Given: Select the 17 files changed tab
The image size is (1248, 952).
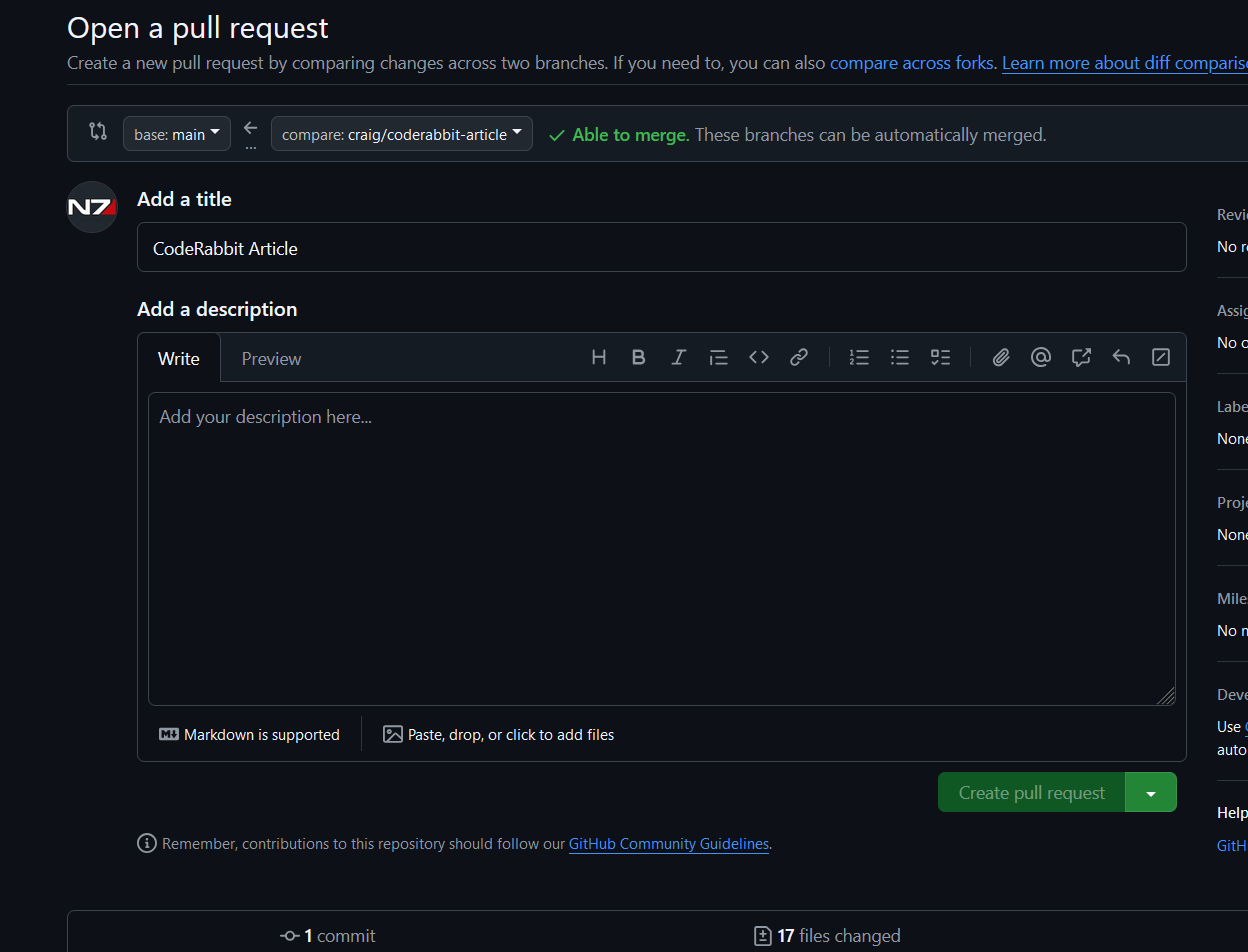Looking at the screenshot, I should coord(827,936).
